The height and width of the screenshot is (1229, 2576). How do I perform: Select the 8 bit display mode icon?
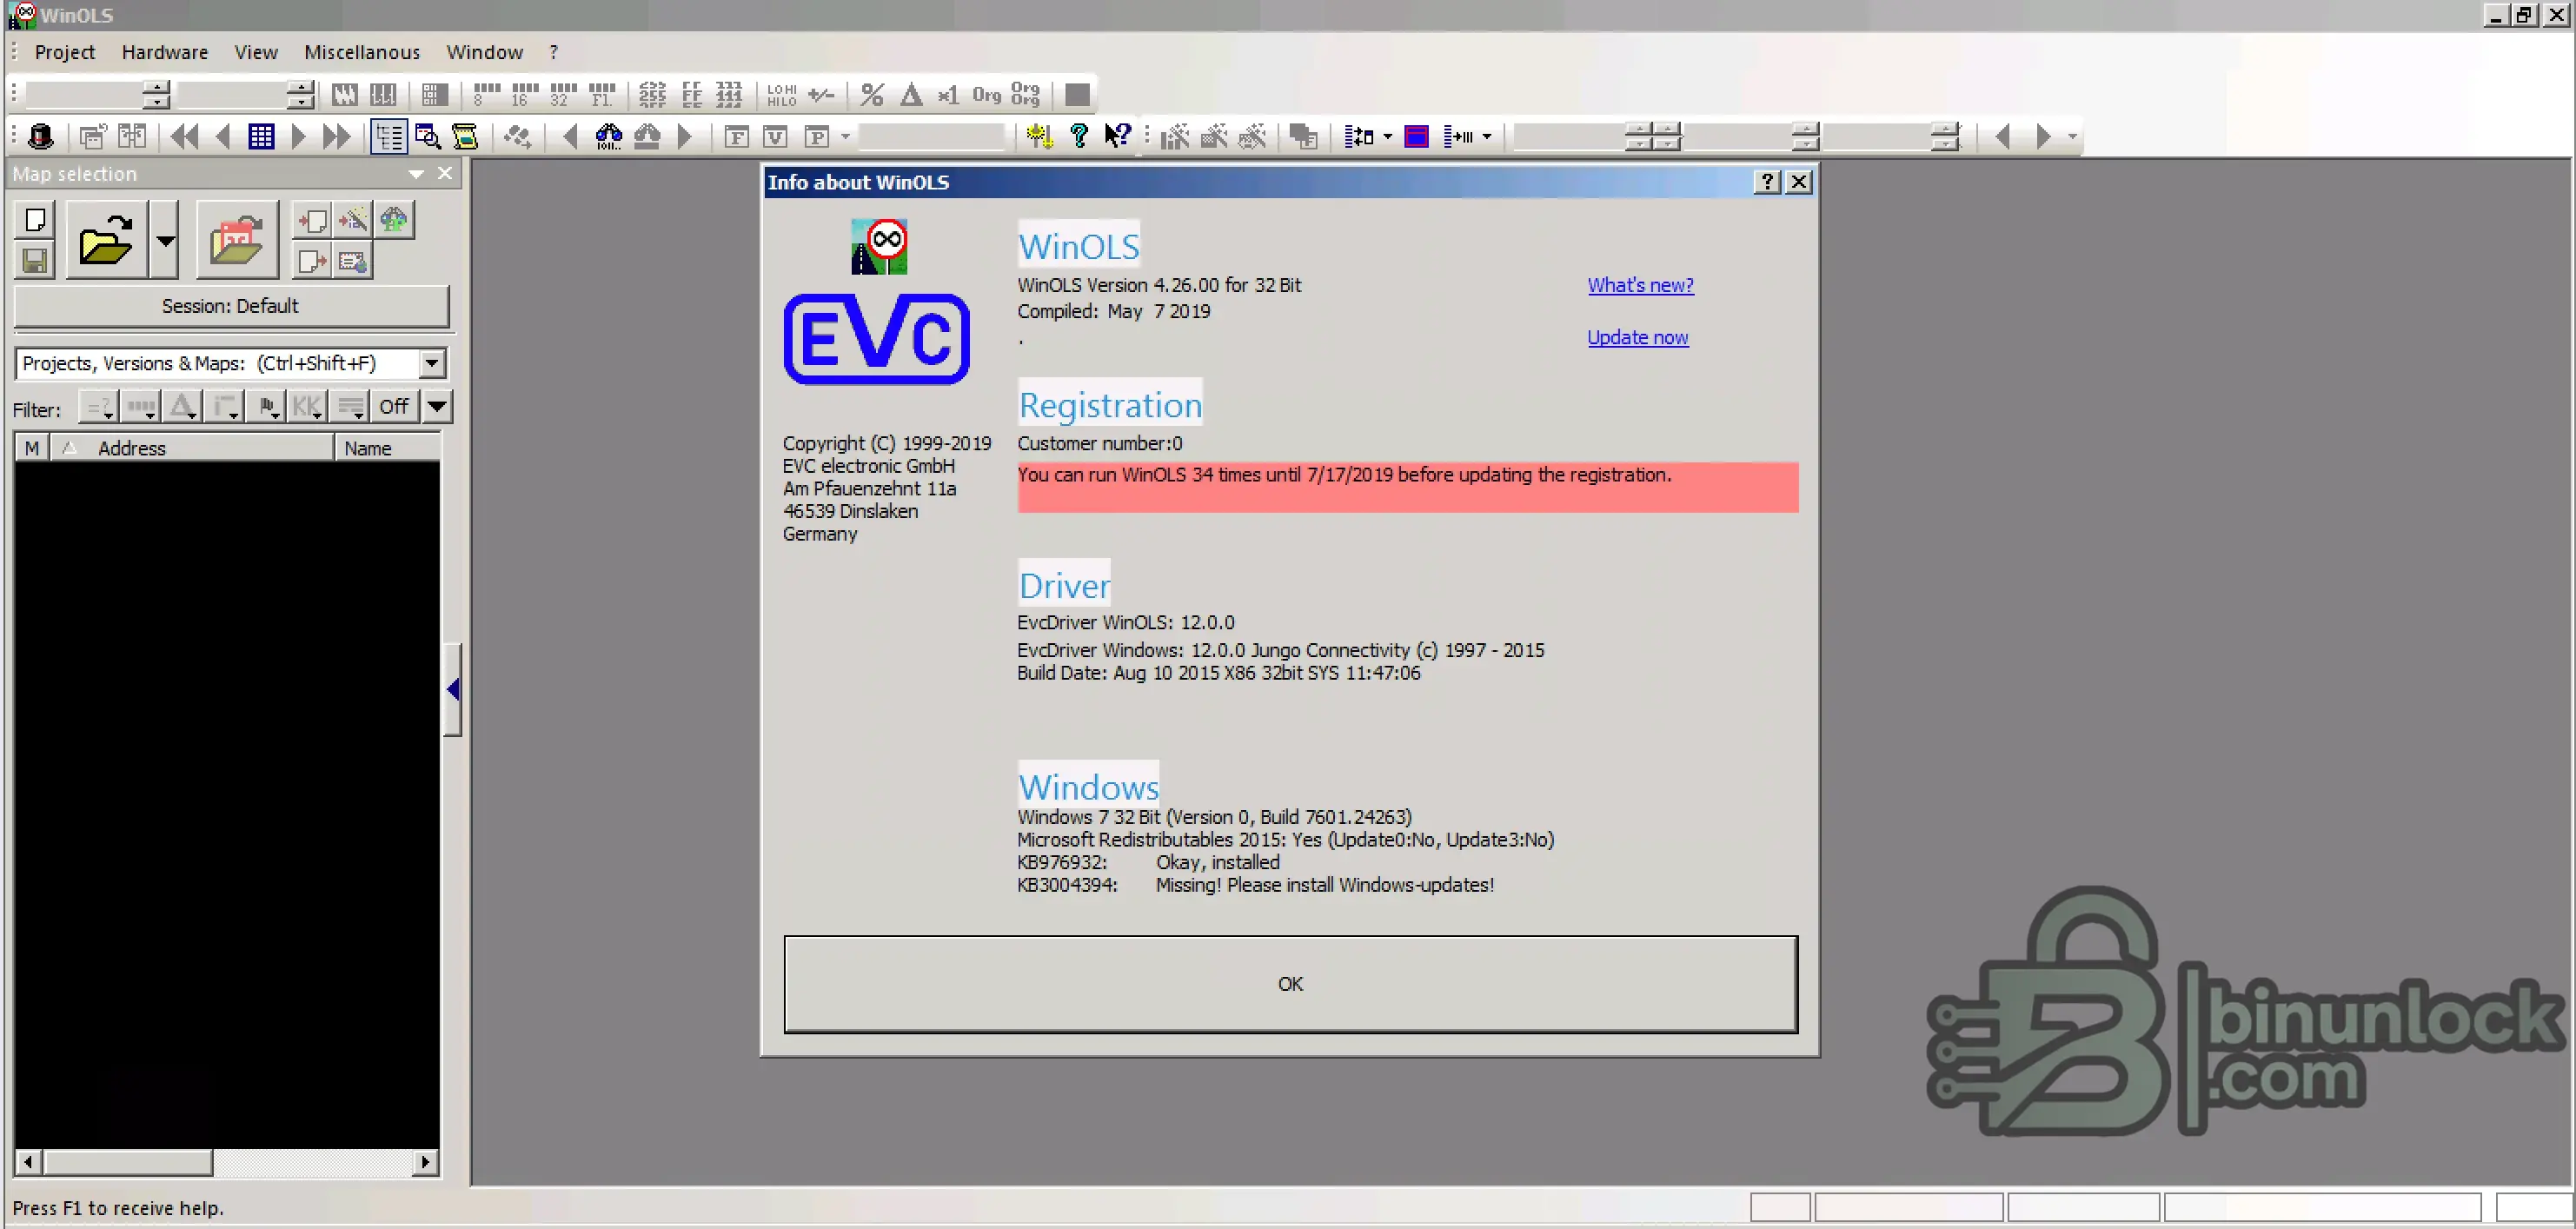487,95
